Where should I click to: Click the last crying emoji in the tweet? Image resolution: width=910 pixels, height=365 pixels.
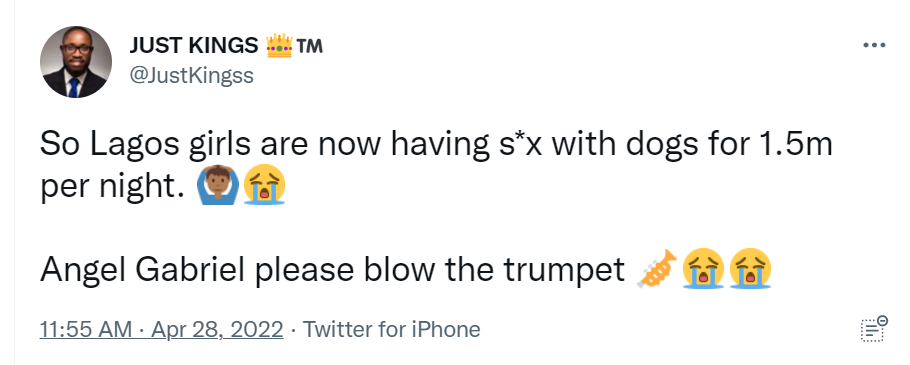(x=750, y=269)
